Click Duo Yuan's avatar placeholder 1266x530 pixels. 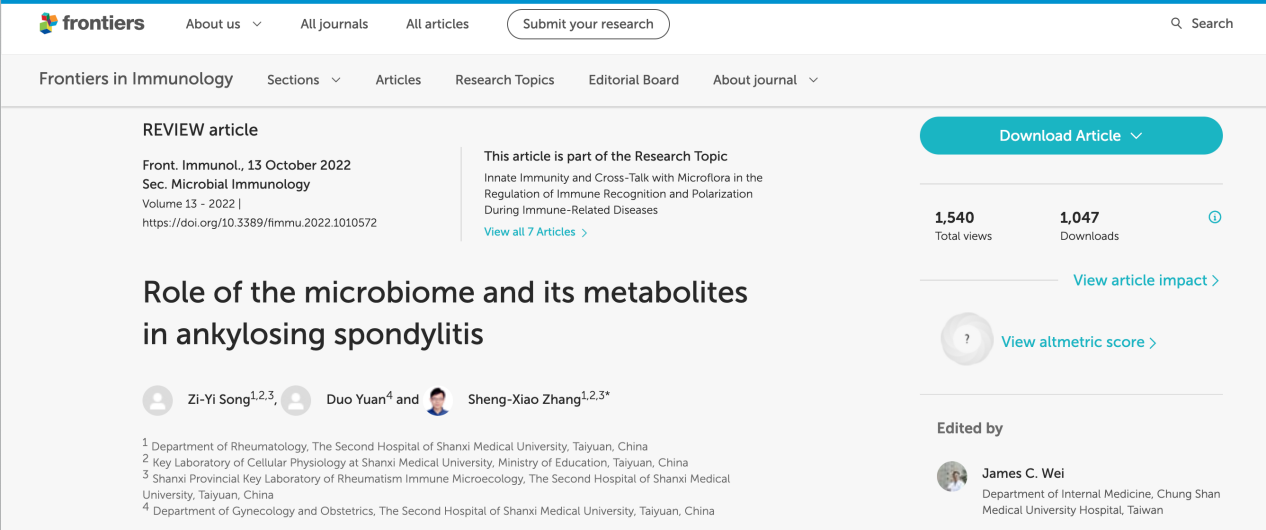(296, 400)
